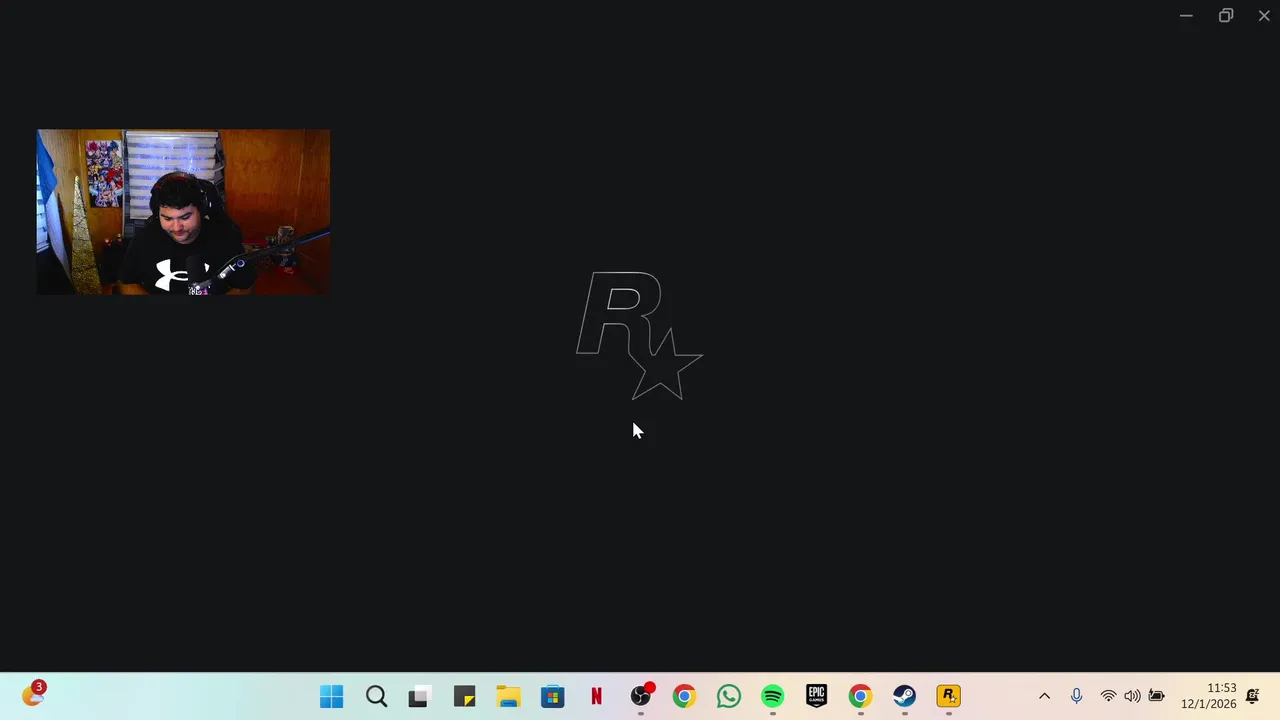
Task: Restore down the Rockstar launcher window
Action: (1225, 16)
